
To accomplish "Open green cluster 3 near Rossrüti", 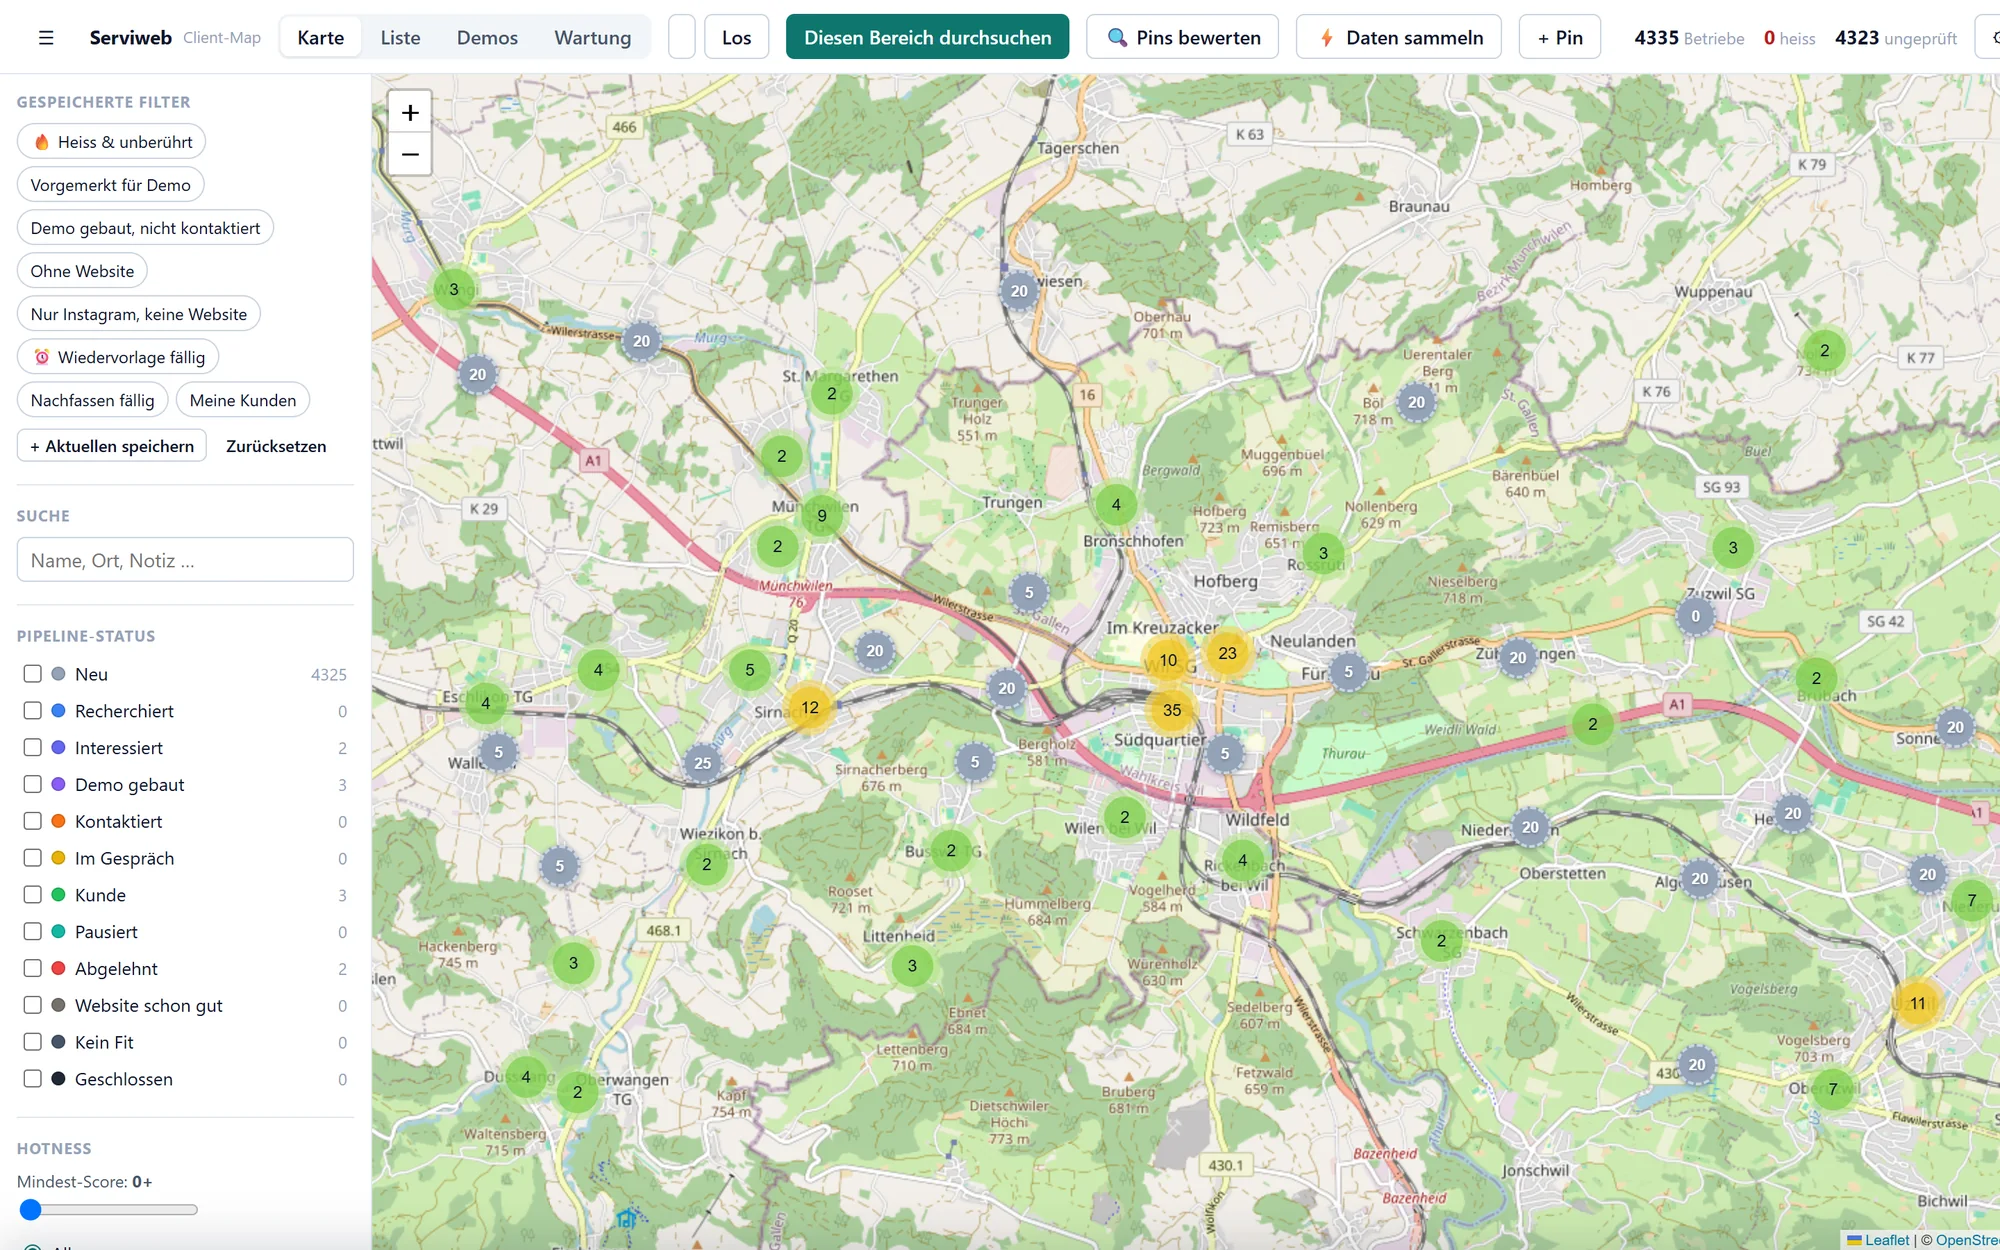I will (1323, 553).
